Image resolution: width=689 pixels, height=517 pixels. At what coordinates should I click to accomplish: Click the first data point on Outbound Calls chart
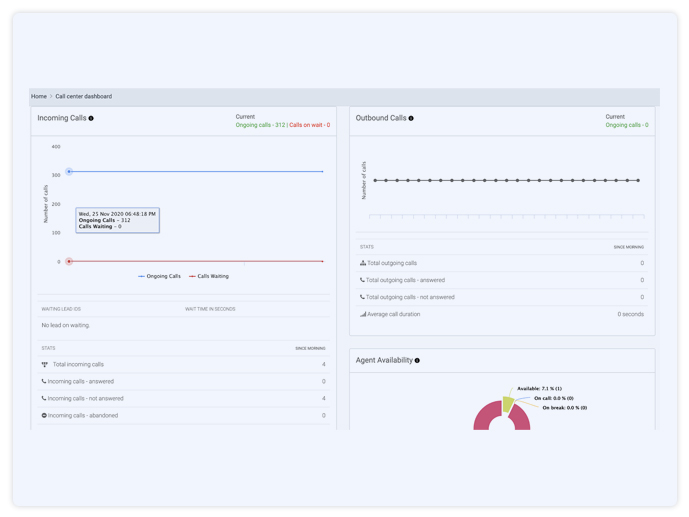pyautogui.click(x=375, y=181)
